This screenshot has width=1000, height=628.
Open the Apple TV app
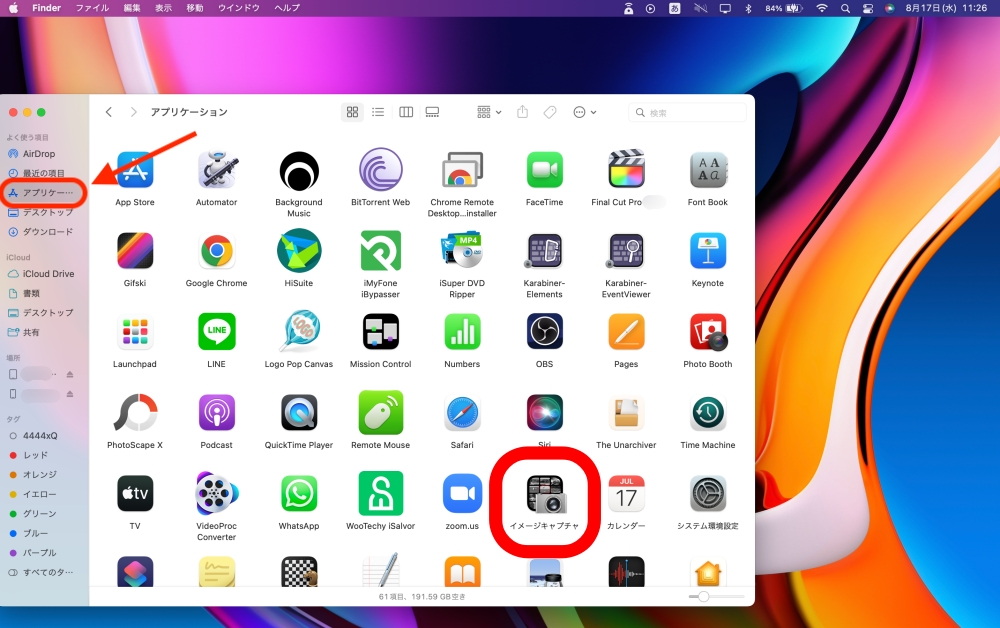tap(135, 493)
